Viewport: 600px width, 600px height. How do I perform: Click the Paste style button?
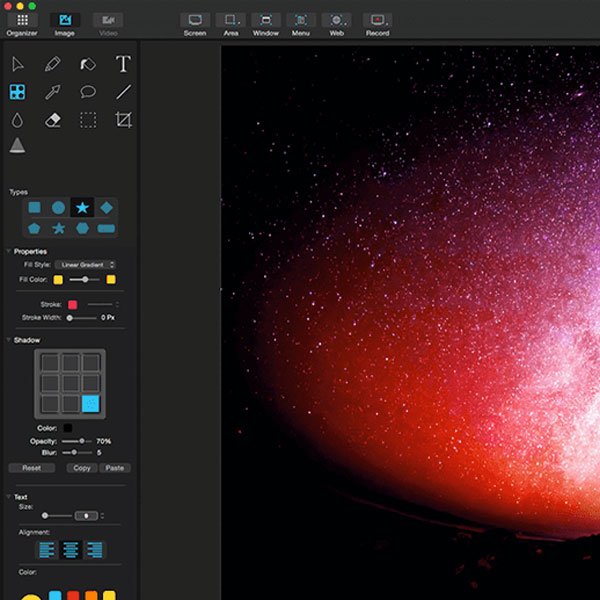pos(114,468)
